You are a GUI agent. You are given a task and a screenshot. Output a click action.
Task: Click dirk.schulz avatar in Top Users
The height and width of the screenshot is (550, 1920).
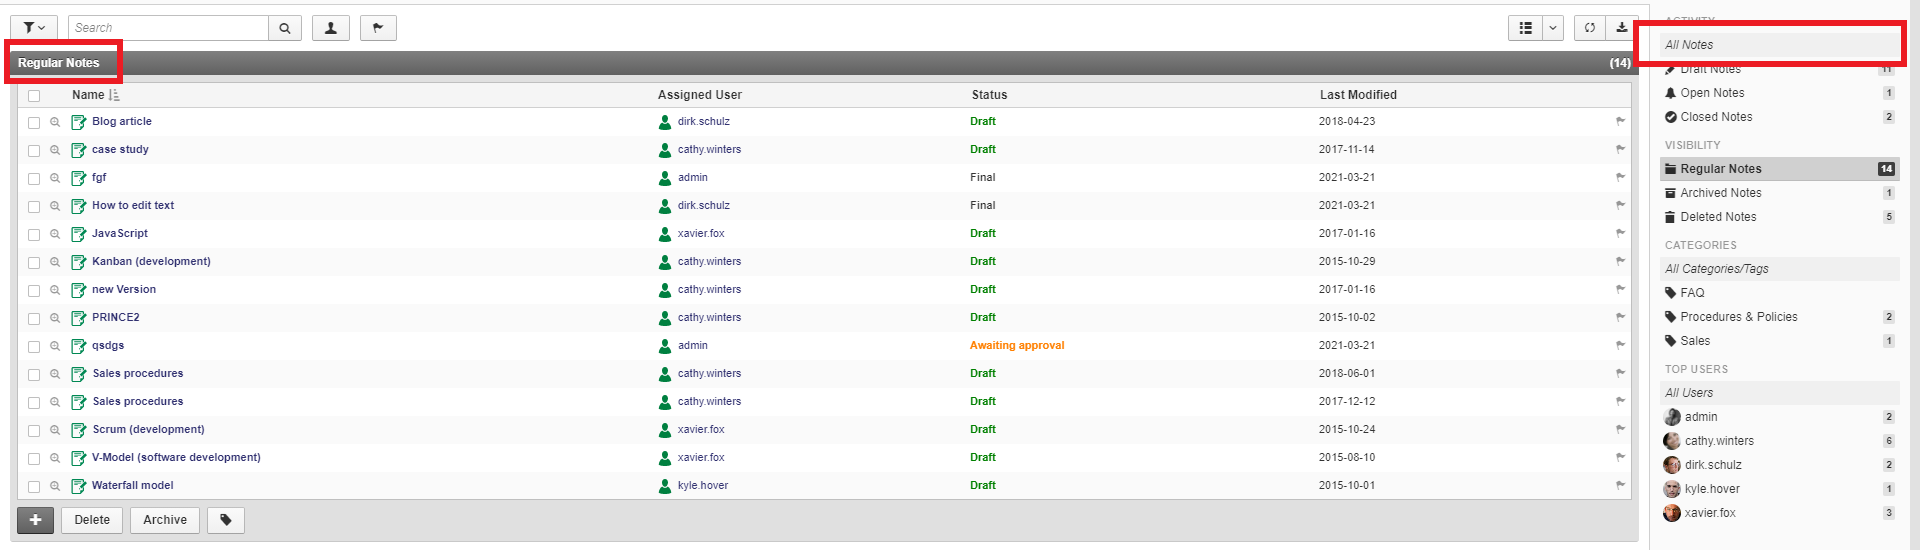[x=1672, y=465]
